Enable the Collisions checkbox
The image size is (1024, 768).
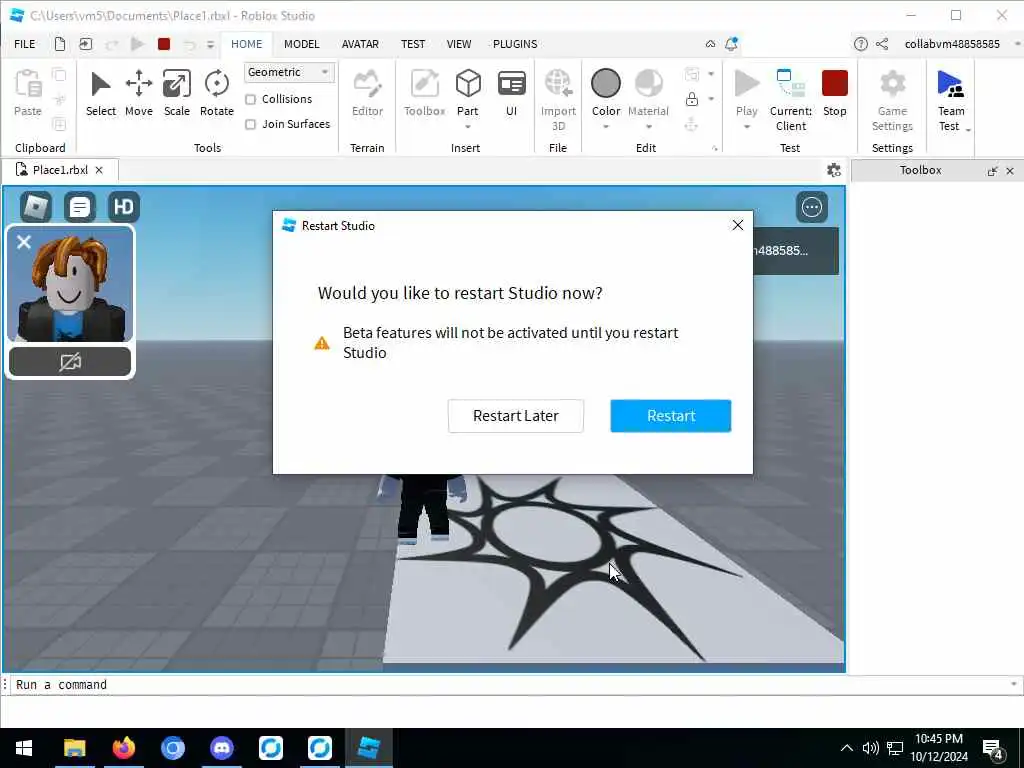coord(250,99)
